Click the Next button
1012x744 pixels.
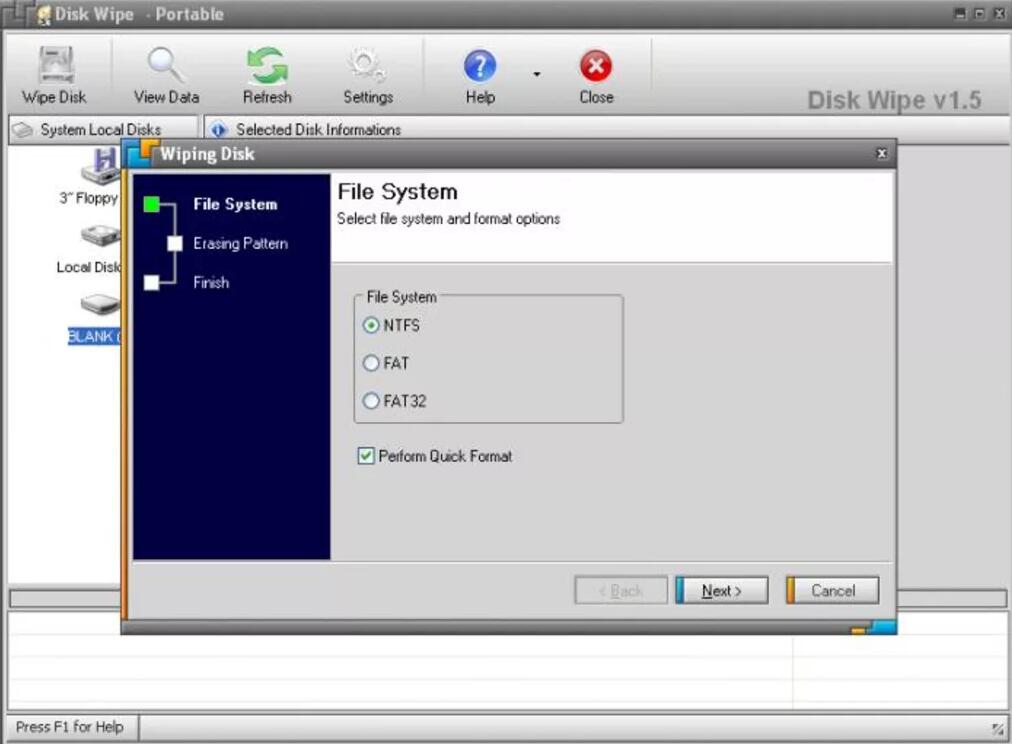coord(722,590)
